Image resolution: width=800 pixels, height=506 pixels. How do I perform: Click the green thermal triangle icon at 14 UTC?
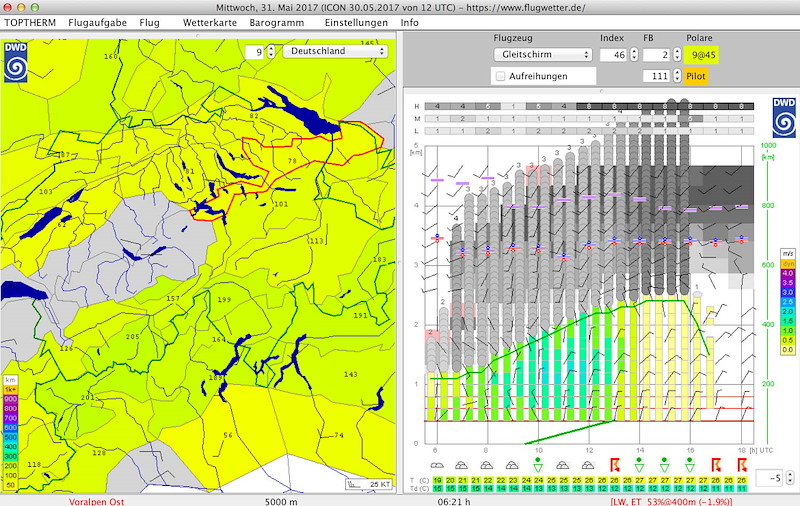coord(639,465)
